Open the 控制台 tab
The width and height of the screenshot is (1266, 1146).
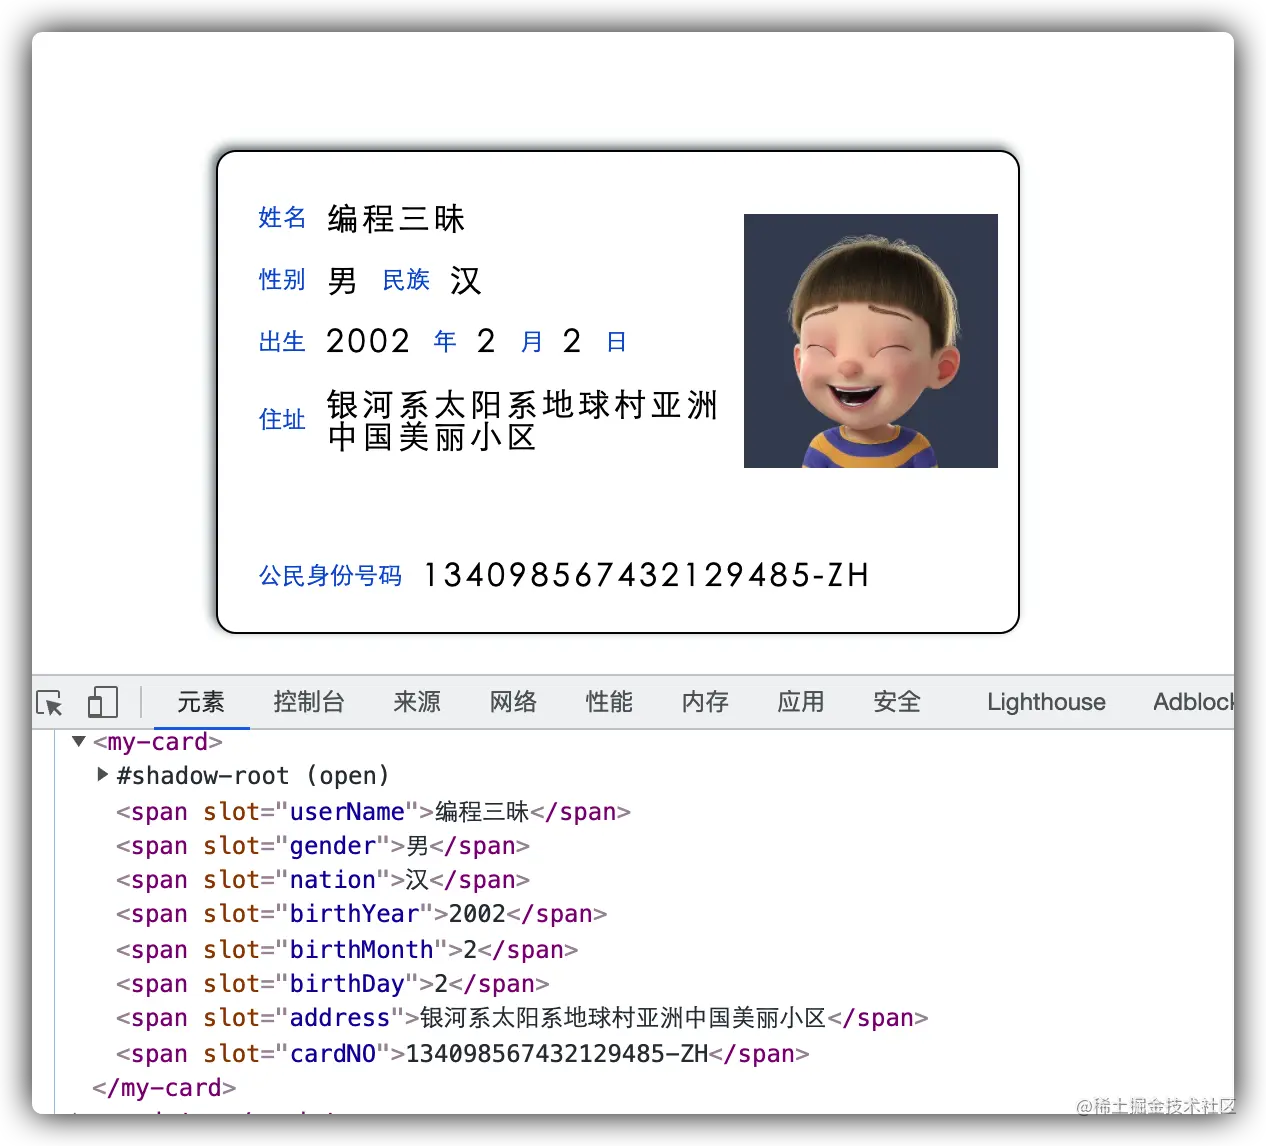point(309,702)
